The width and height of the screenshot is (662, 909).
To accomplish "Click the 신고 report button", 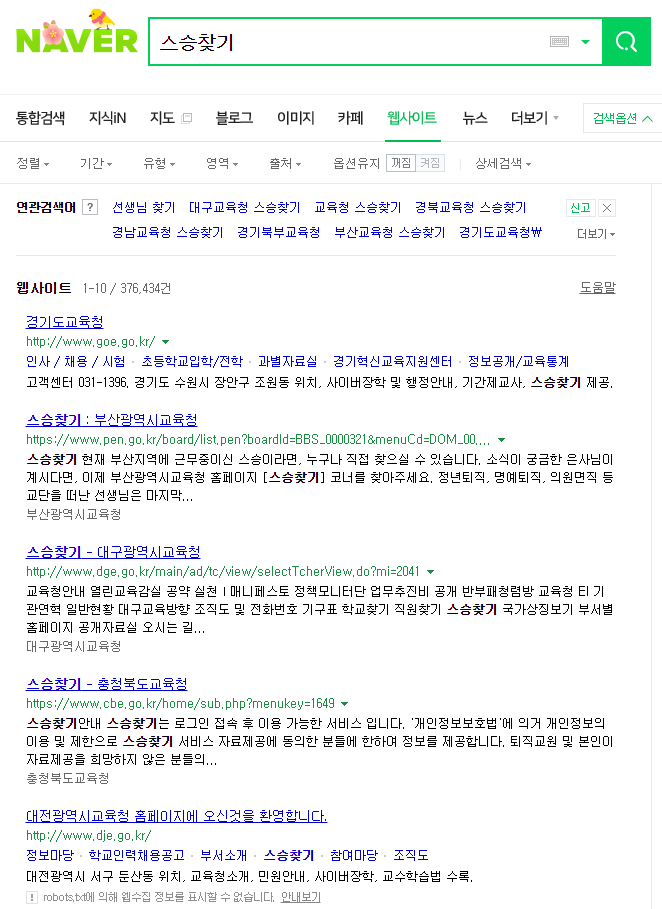I will [x=580, y=208].
